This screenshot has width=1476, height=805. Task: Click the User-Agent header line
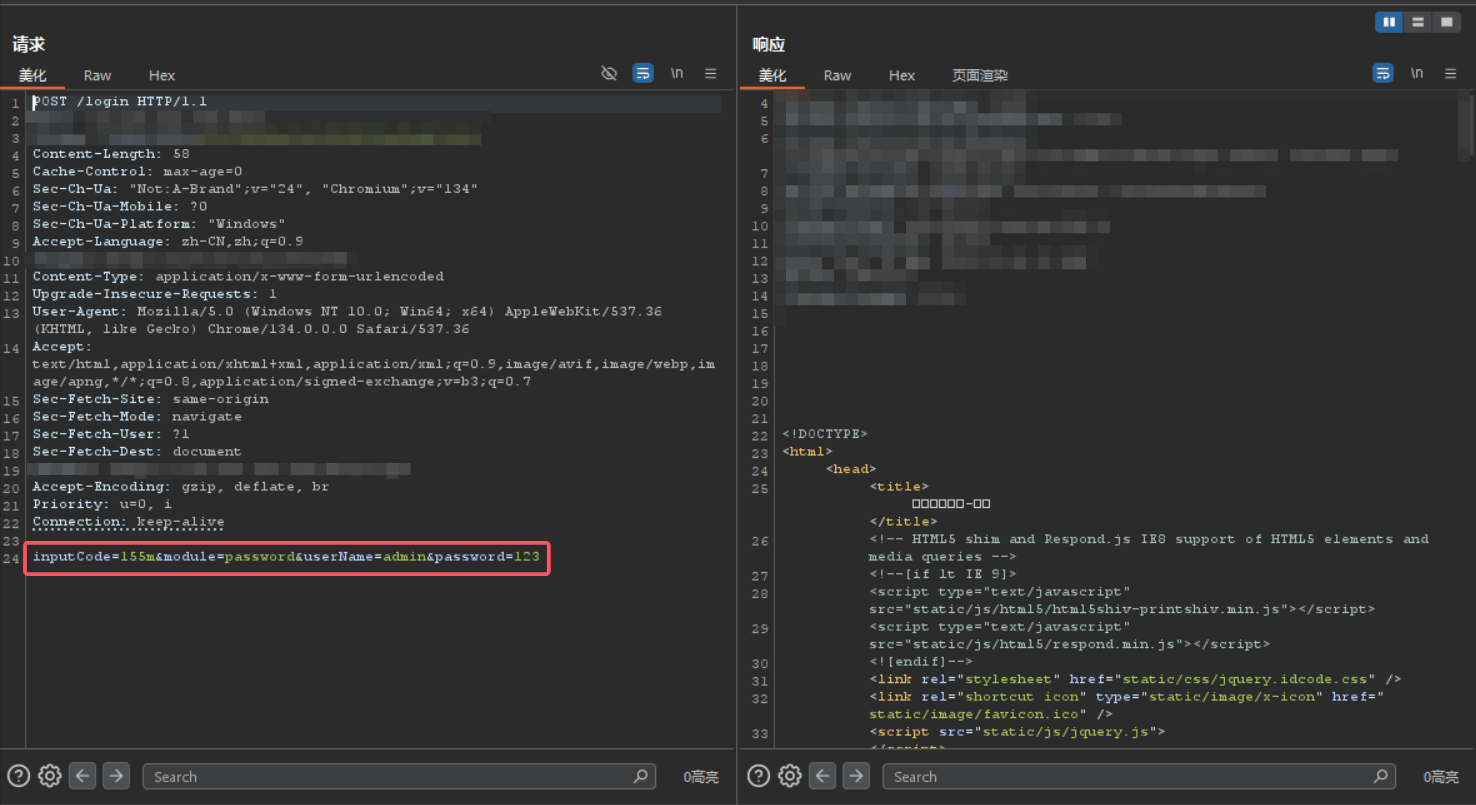(347, 320)
